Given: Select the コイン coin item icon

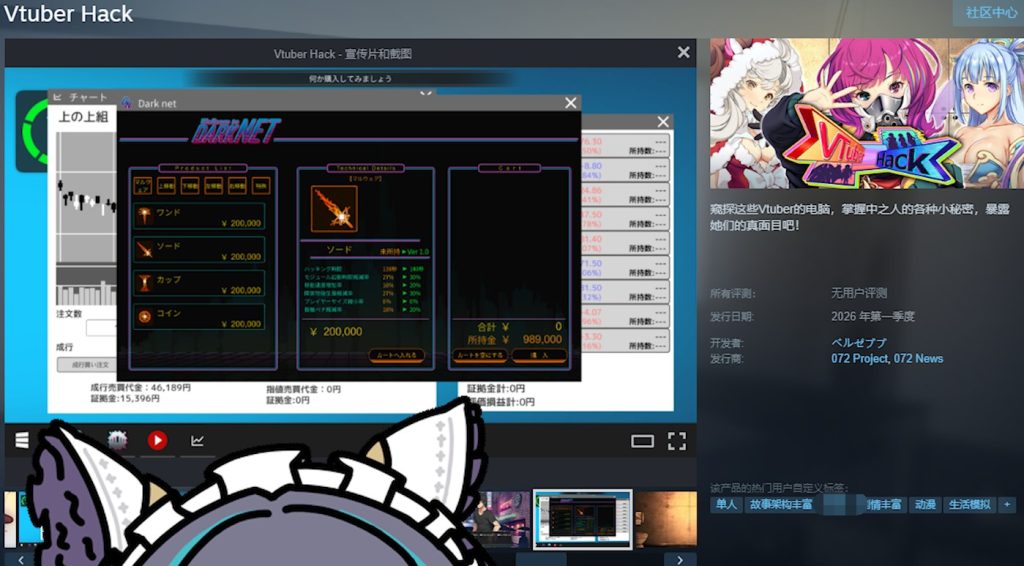Looking at the screenshot, I should pyautogui.click(x=145, y=317).
